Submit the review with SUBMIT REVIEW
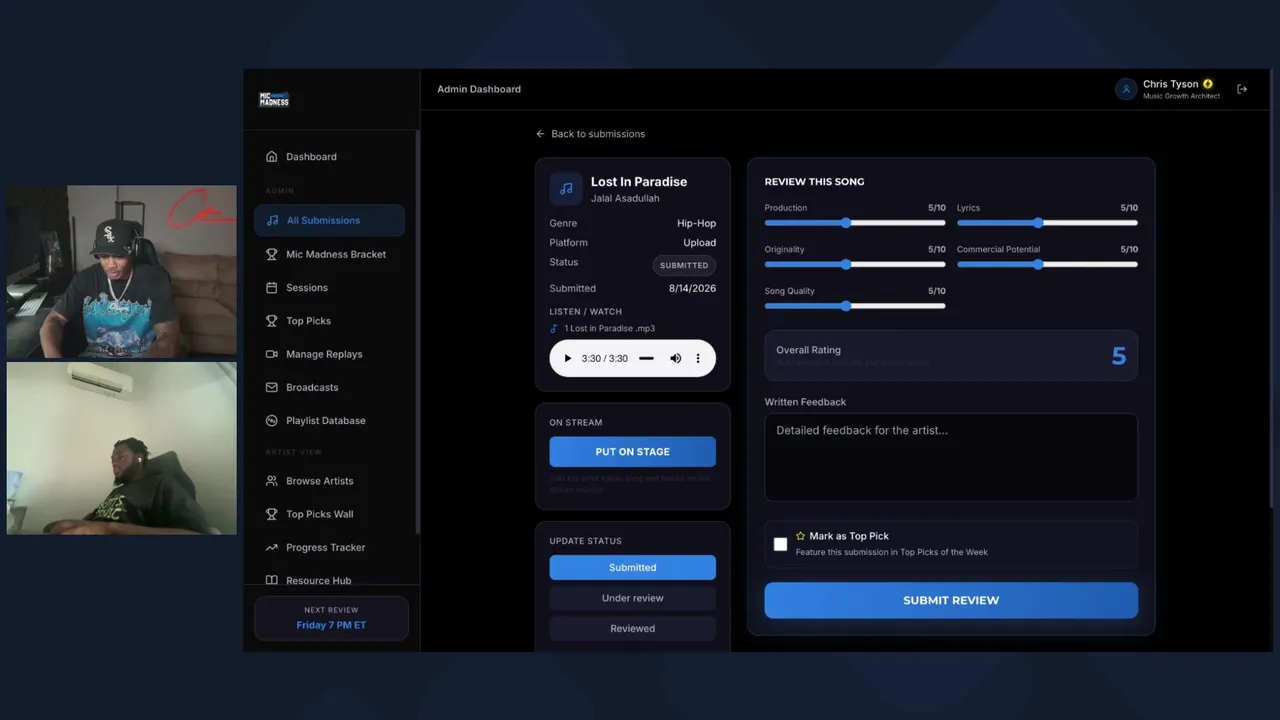Viewport: 1280px width, 720px height. [951, 600]
